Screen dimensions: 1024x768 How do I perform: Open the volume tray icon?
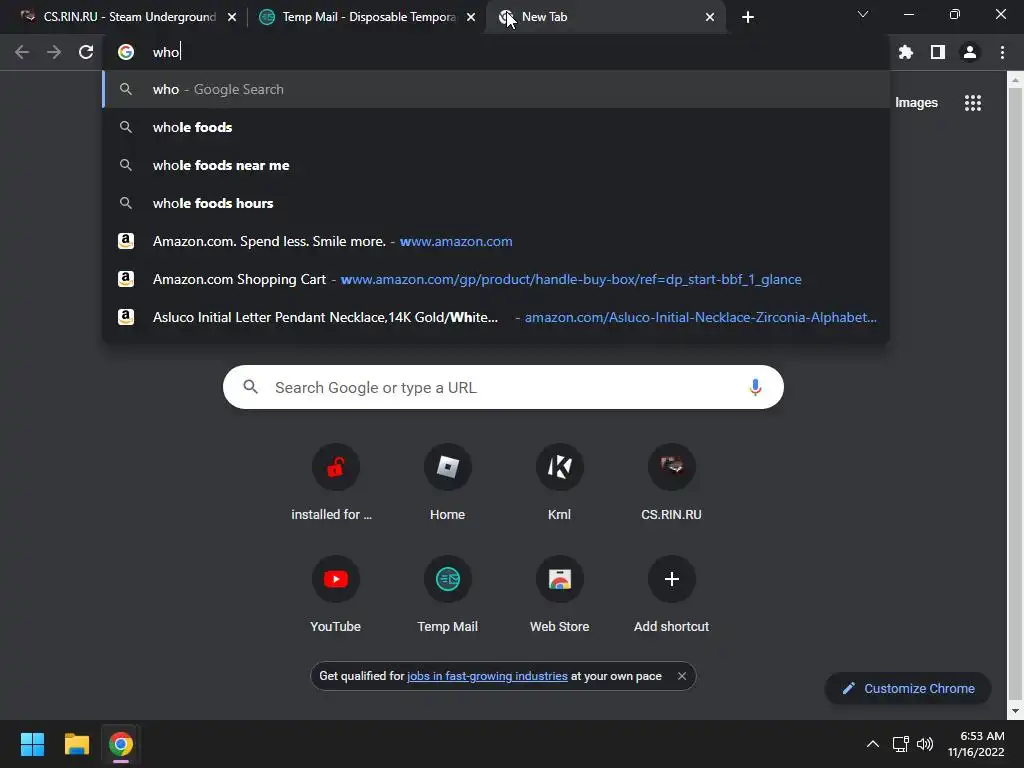[x=925, y=744]
